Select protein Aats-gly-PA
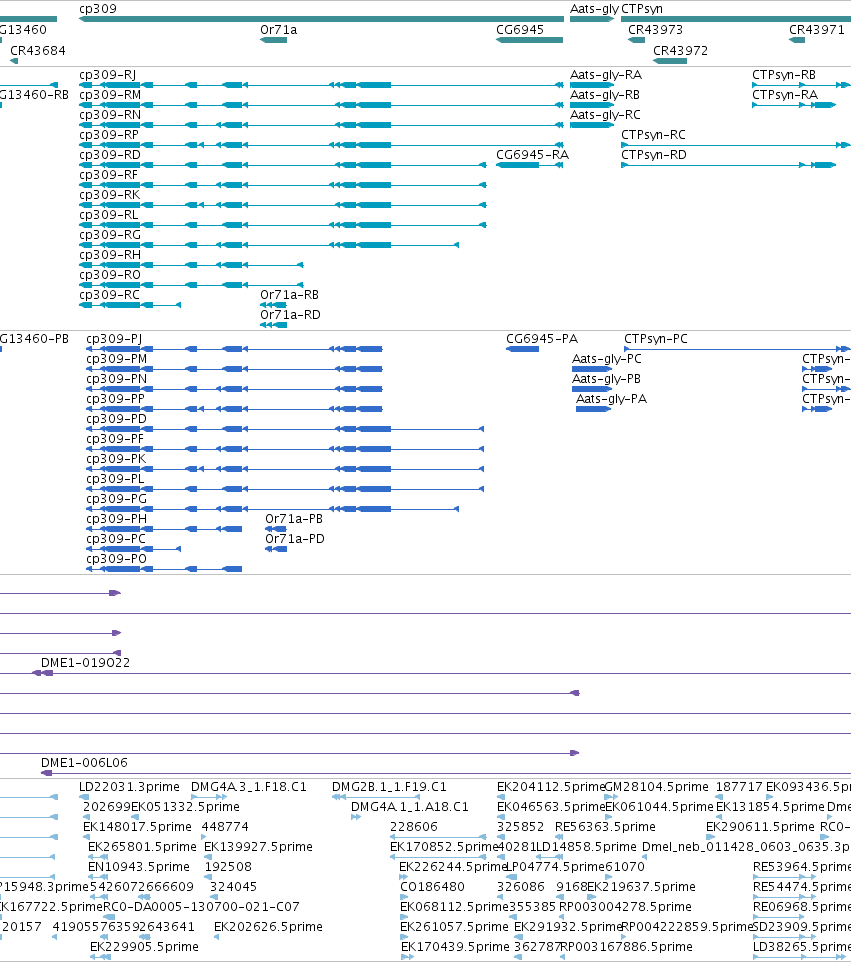The width and height of the screenshot is (851, 962). [611, 399]
